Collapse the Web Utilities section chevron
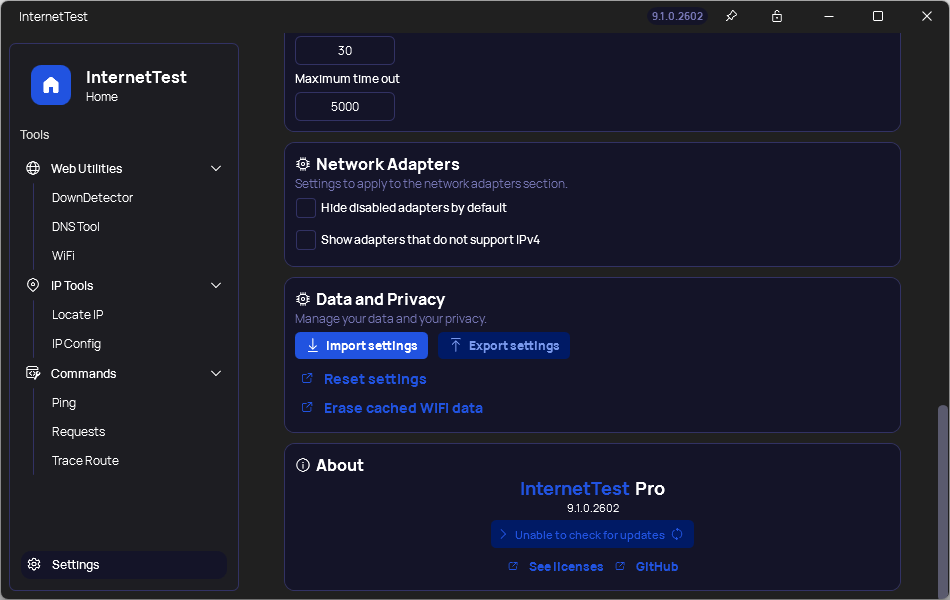 [x=216, y=168]
